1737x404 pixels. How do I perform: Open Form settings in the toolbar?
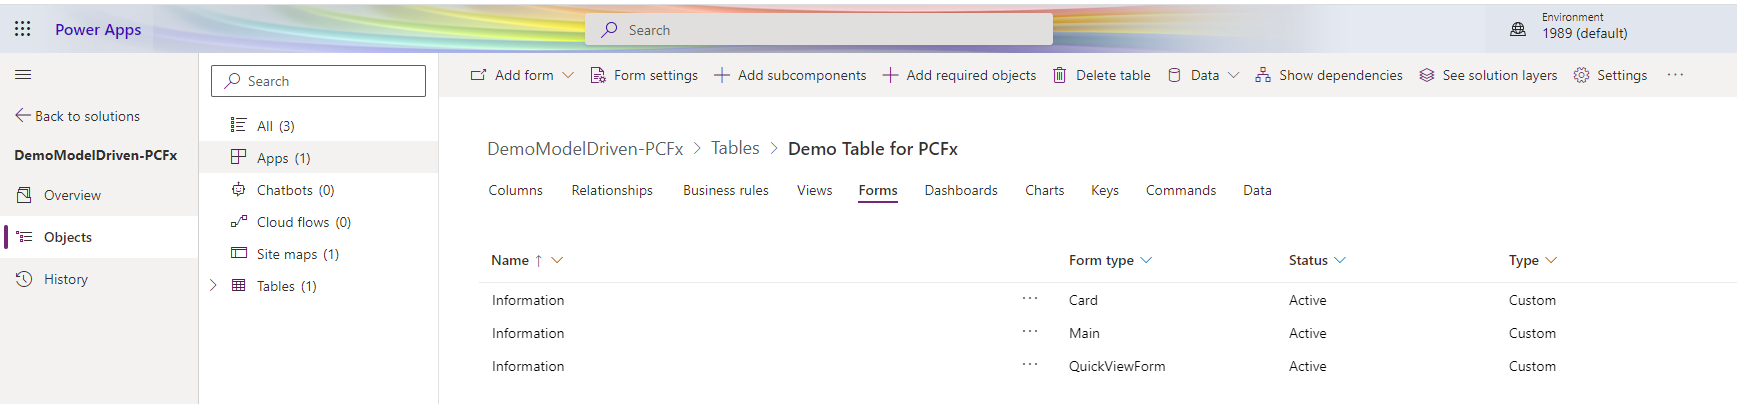point(644,75)
